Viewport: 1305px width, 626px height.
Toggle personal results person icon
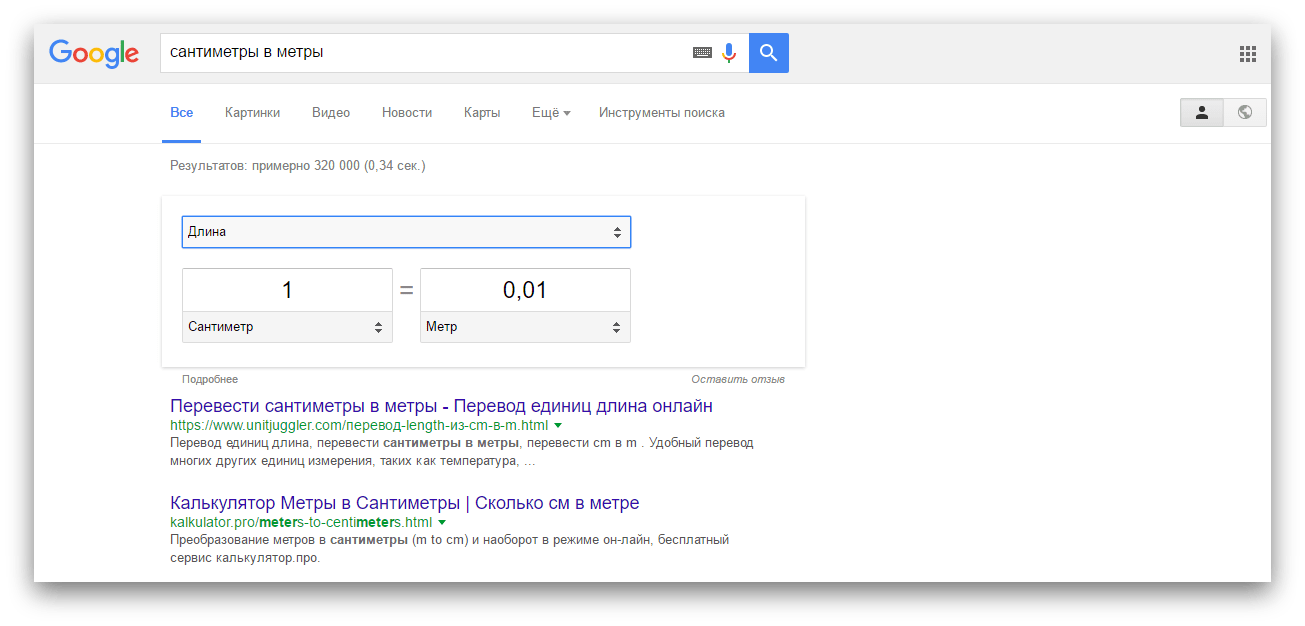1202,113
